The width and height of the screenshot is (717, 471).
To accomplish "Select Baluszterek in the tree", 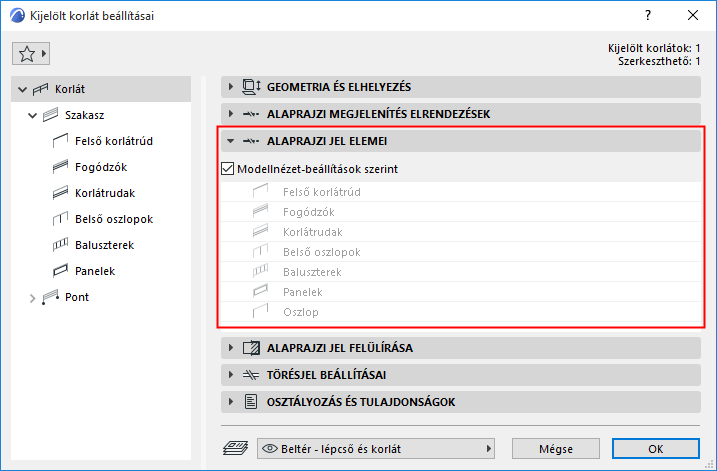I will pos(105,246).
